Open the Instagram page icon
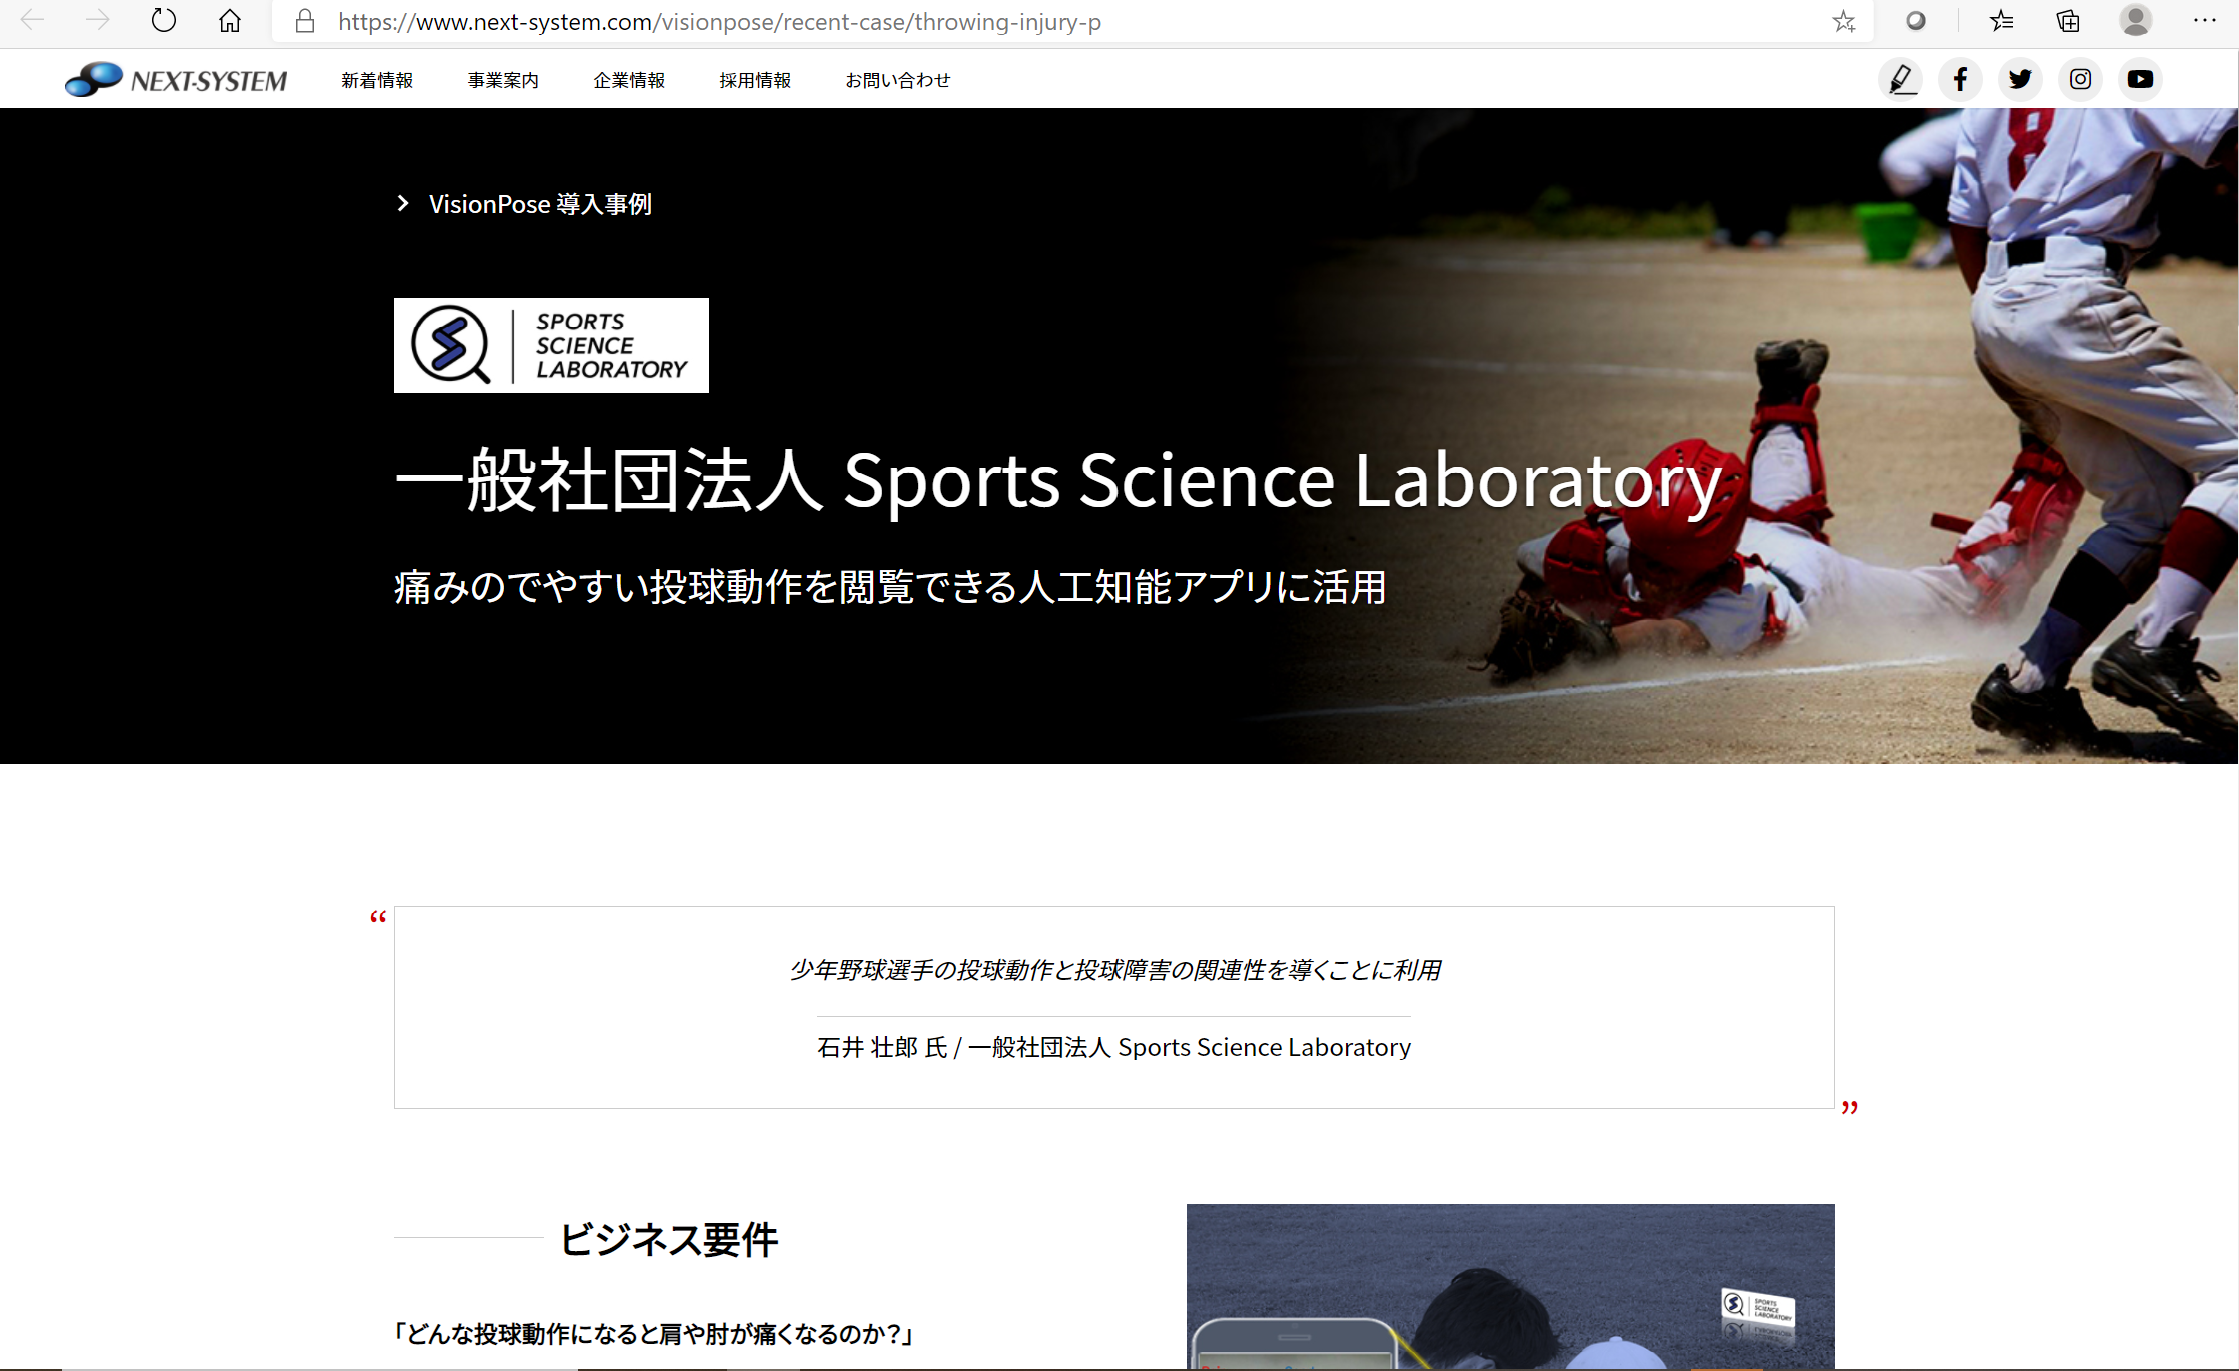 (2080, 79)
